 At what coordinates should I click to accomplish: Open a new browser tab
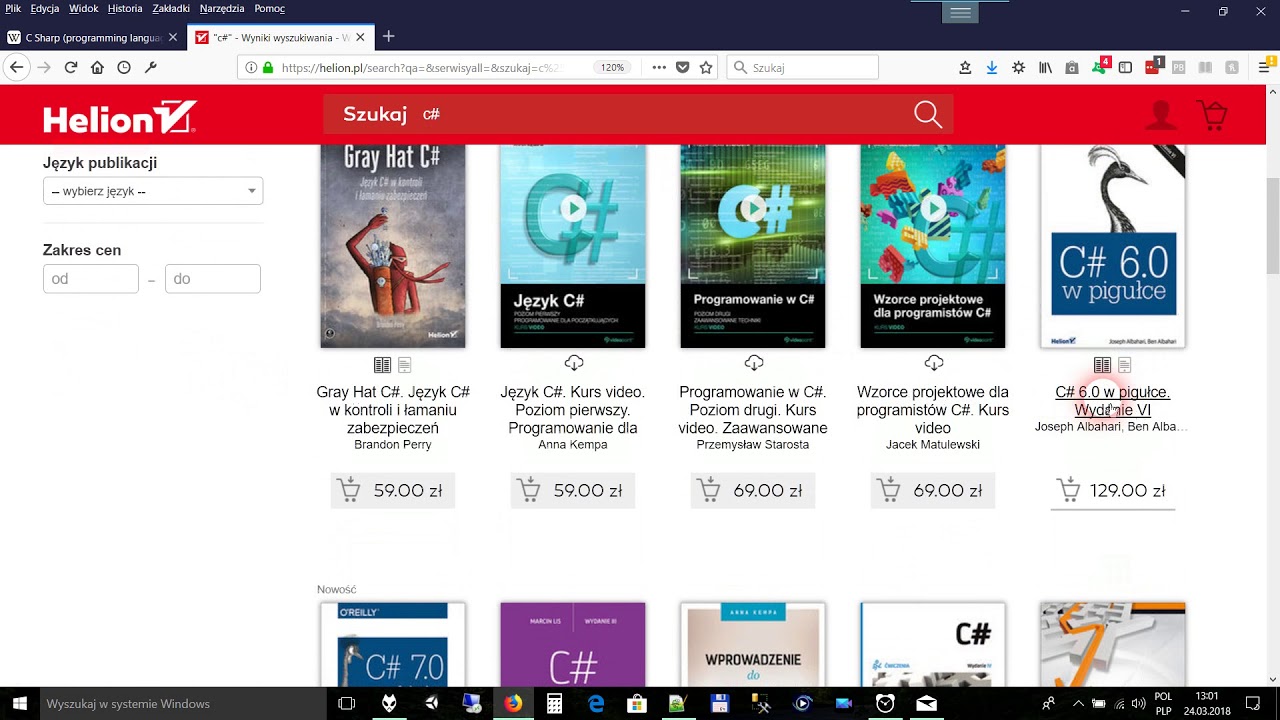coord(389,37)
